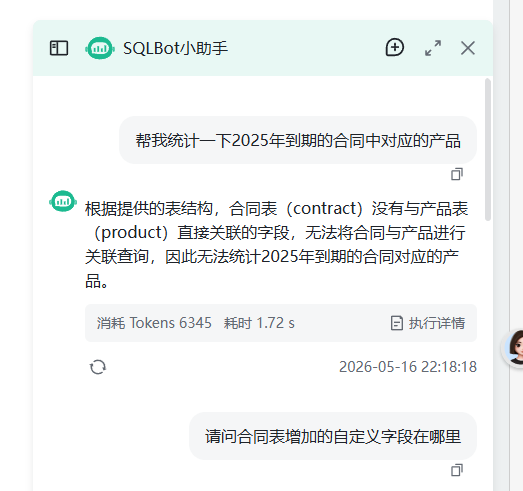
Task: Click the chat panel vertical scrollbar thumb
Action: point(488,149)
